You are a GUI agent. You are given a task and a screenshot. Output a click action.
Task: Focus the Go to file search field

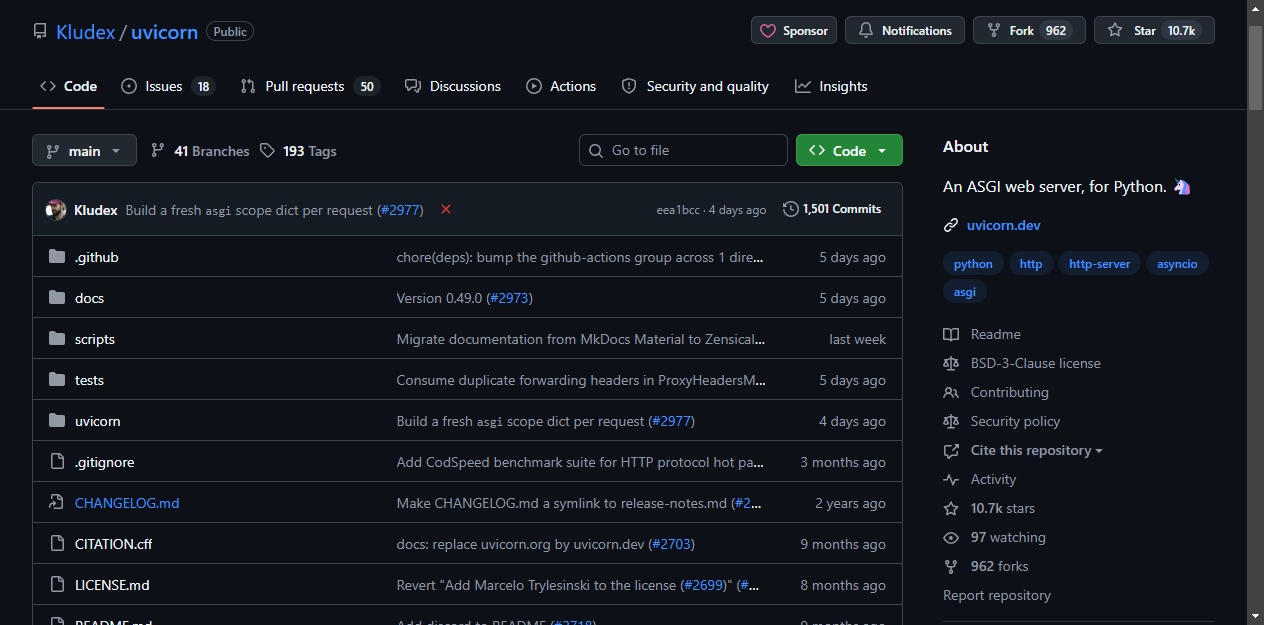[x=683, y=150]
